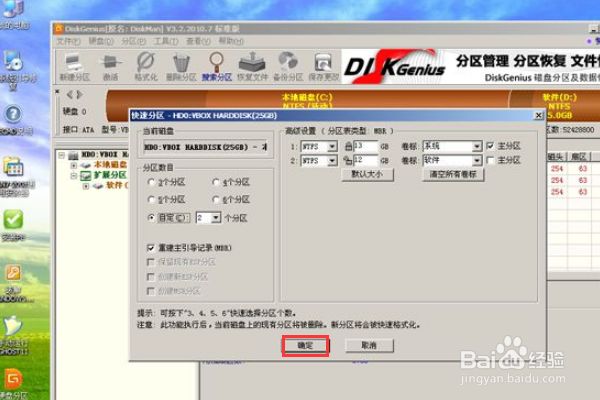The width and height of the screenshot is (600, 400).
Task: Collapse the HD0:VBOX disk tree node
Action: coord(61,155)
